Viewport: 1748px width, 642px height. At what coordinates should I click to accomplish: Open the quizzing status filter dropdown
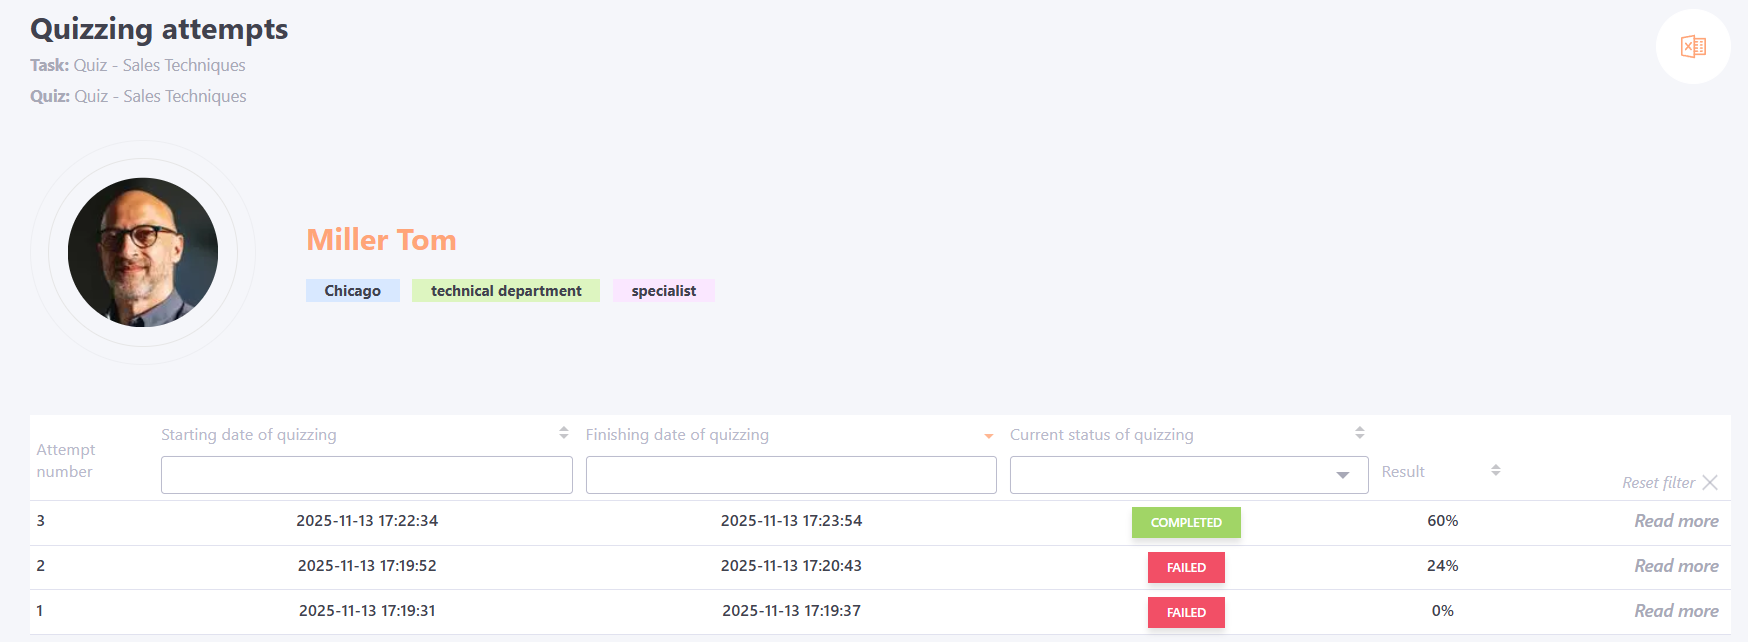click(x=1188, y=475)
